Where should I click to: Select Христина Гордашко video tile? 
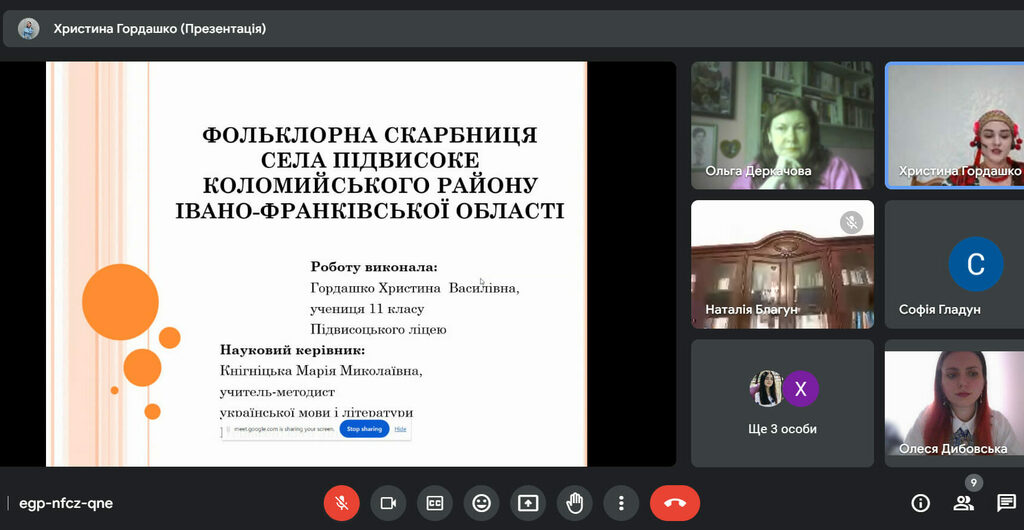[x=954, y=125]
